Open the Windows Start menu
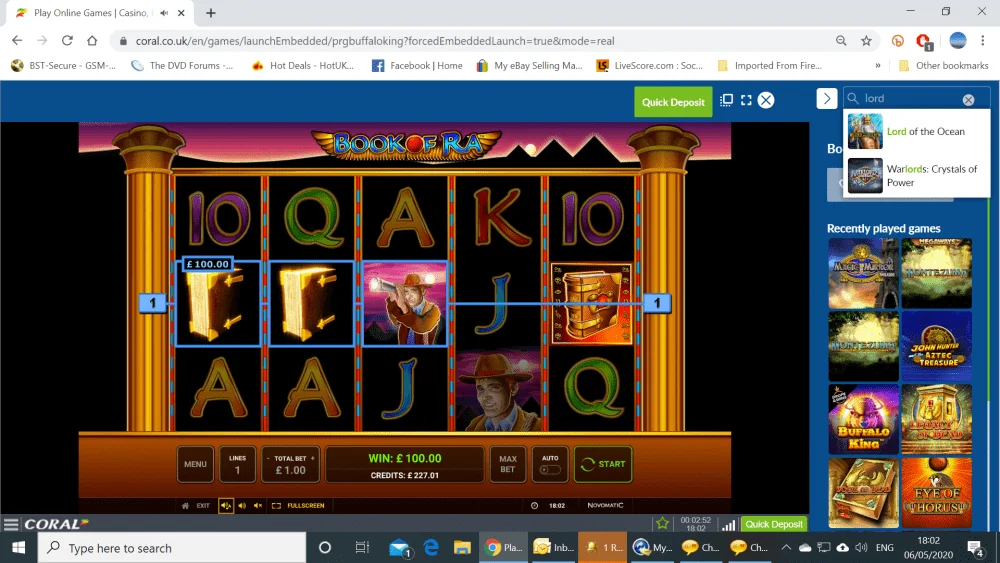Image resolution: width=1000 pixels, height=563 pixels. point(18,548)
